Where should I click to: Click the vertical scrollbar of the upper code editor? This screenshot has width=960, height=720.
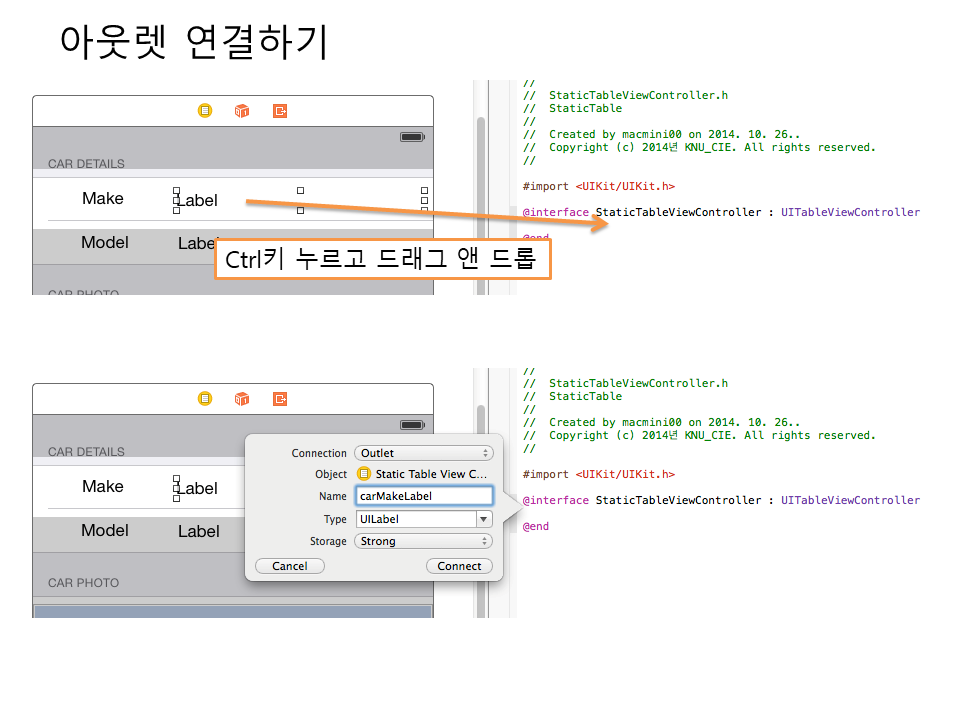[x=480, y=200]
